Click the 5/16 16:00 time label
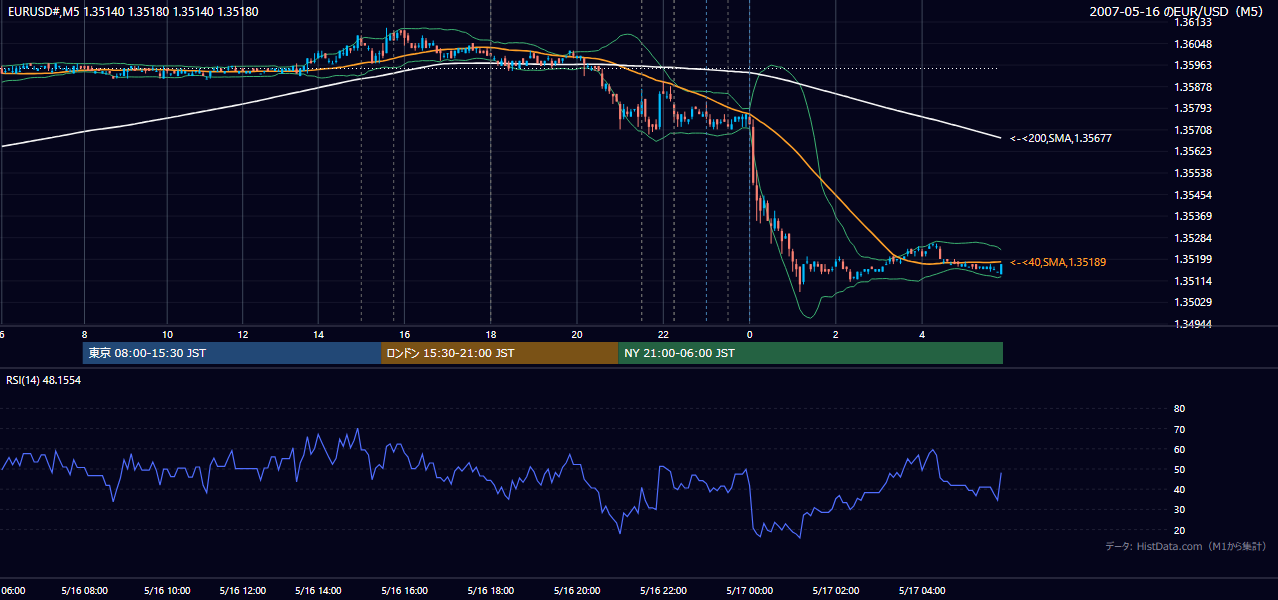This screenshot has height=600, width=1278. click(x=404, y=591)
